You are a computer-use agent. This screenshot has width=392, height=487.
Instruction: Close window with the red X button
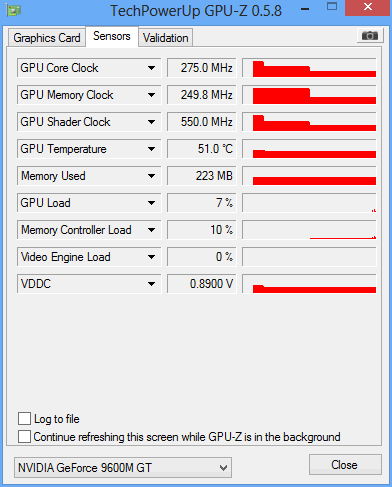(x=368, y=7)
